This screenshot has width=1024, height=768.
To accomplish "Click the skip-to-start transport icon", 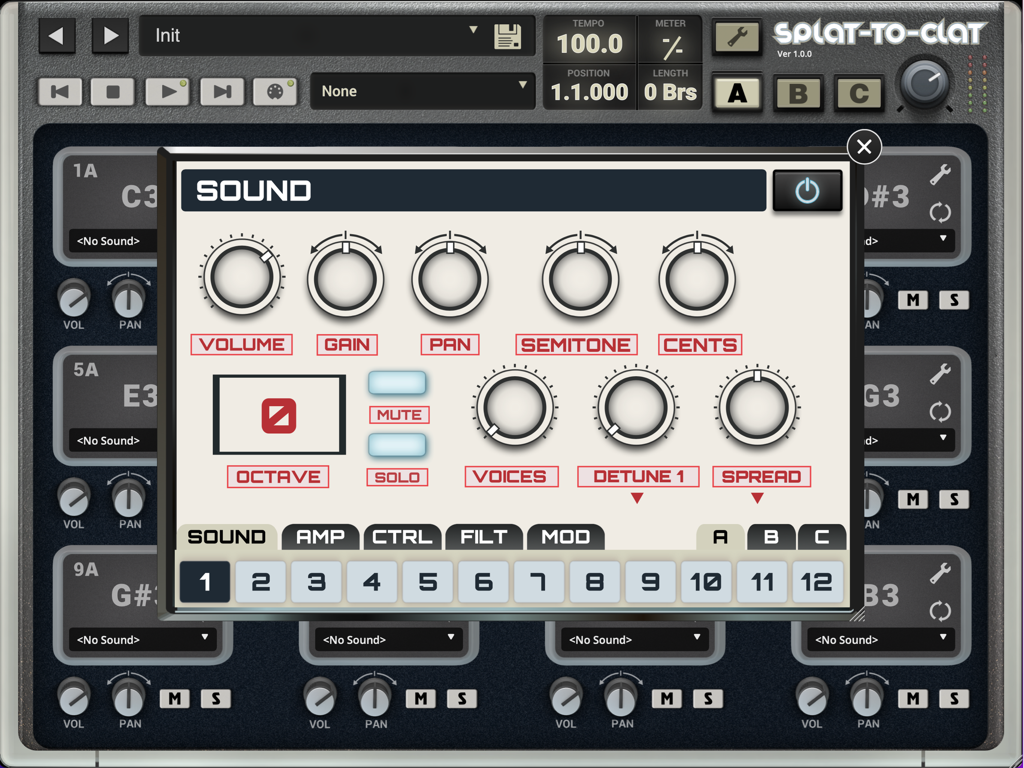I will [60, 91].
